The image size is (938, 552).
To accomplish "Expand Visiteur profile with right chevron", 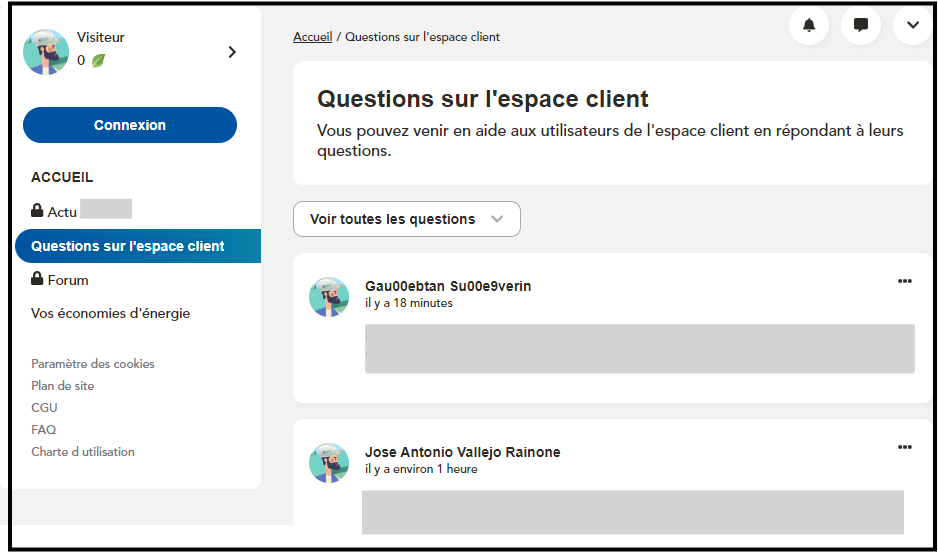I will pos(232,52).
